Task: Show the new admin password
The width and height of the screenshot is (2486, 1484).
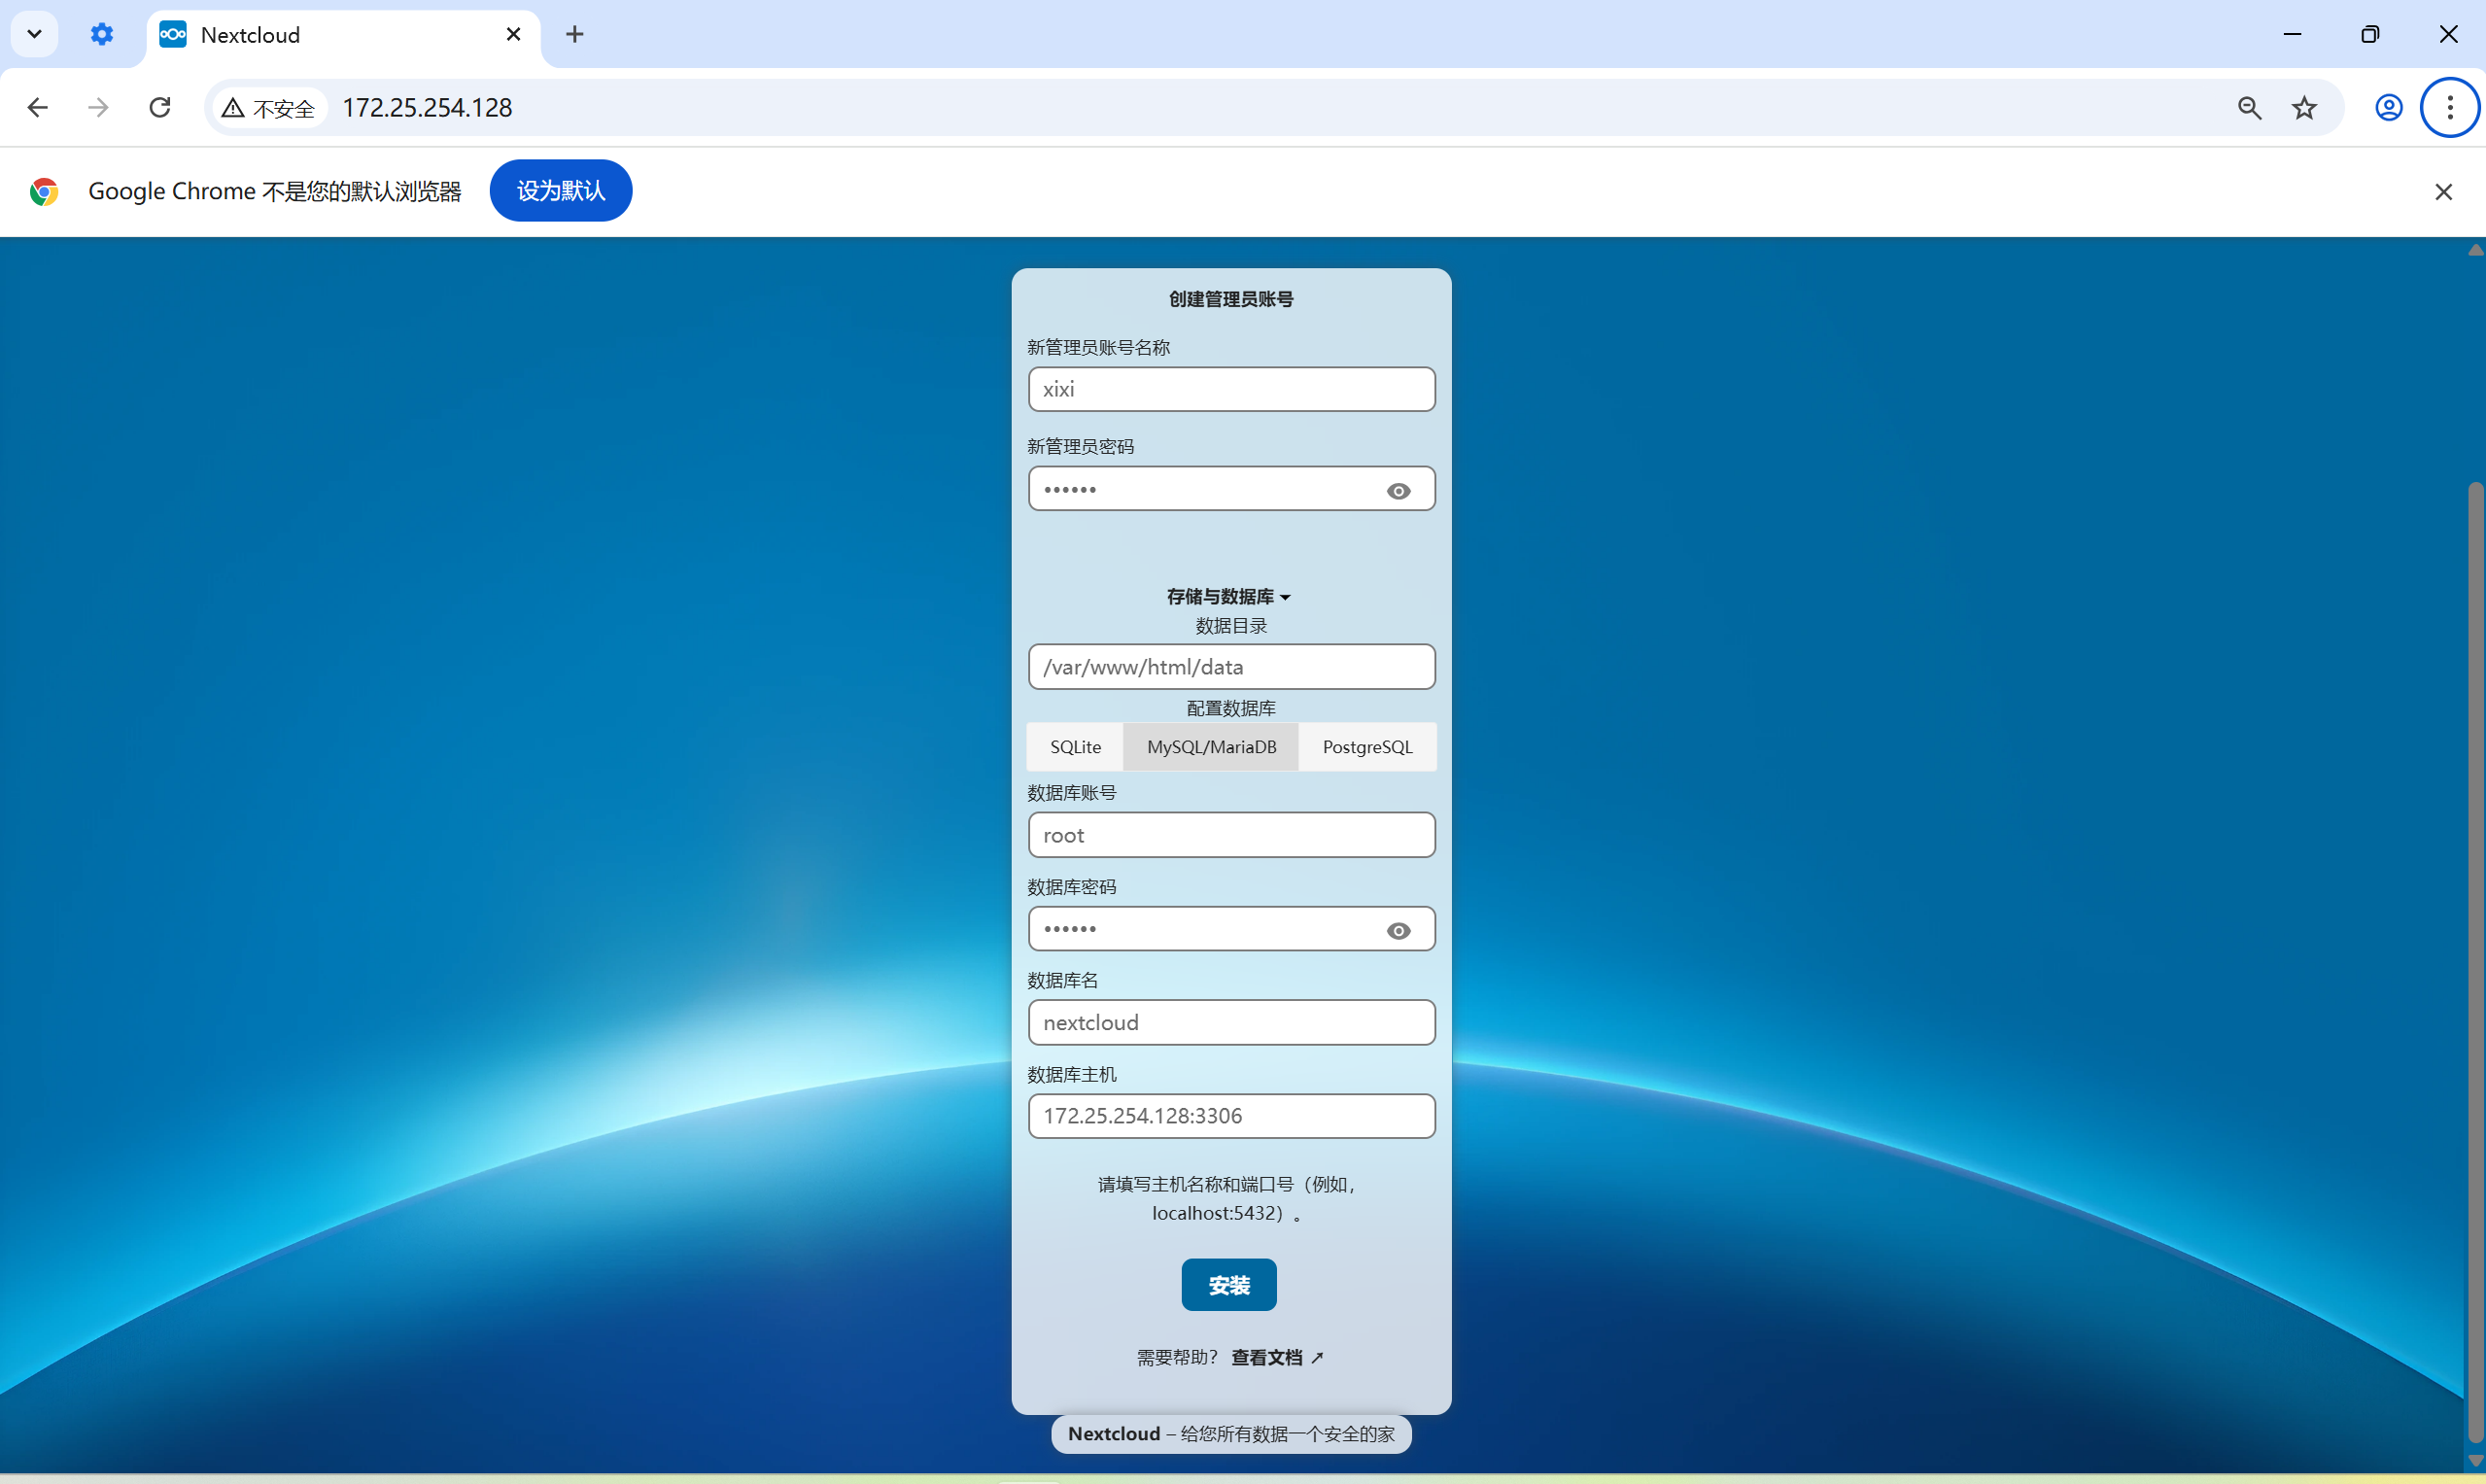Action: click(x=1398, y=490)
